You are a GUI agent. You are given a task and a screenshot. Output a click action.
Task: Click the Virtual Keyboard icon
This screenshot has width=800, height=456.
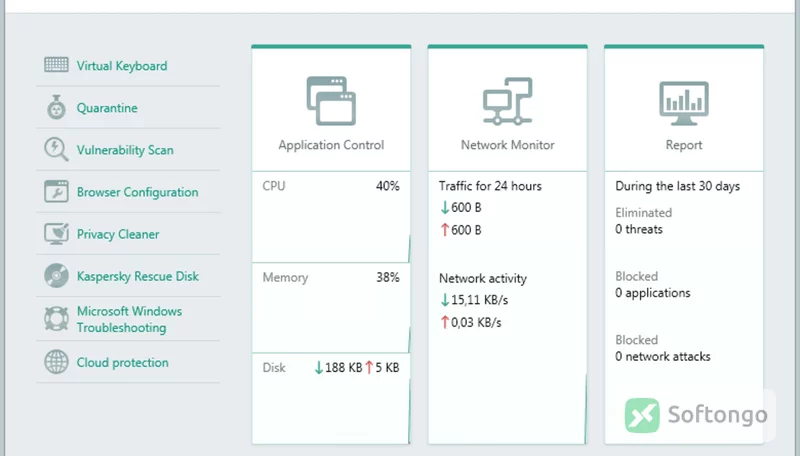pyautogui.click(x=56, y=65)
